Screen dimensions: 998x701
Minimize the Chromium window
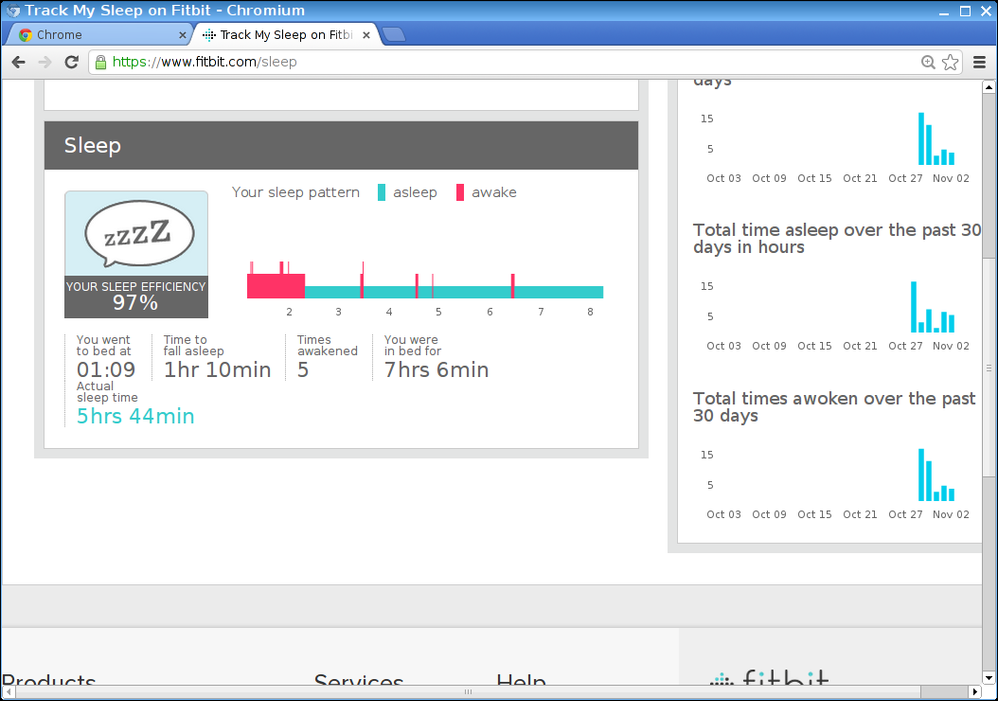click(944, 11)
